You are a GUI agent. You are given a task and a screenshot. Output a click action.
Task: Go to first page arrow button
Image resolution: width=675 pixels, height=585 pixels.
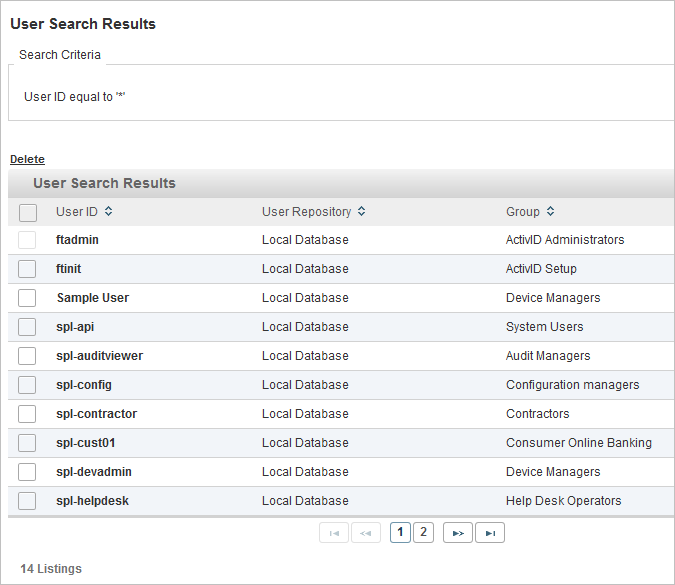click(x=334, y=533)
